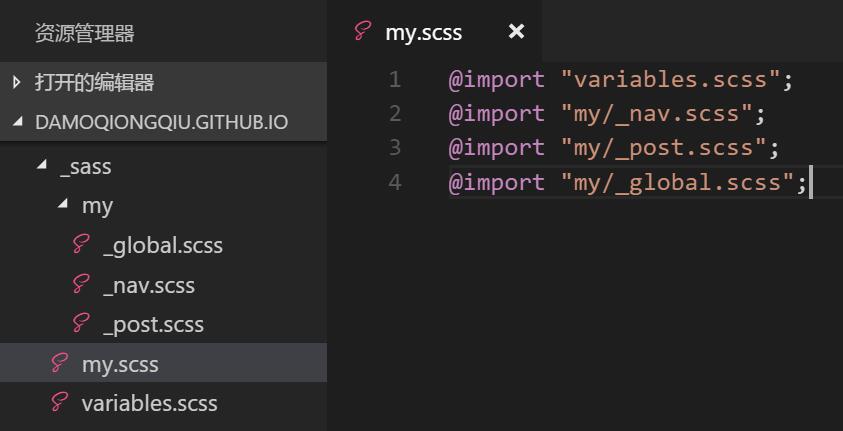Screen dimensions: 843x431
Task: Select the _sass folder name
Action: tap(85, 167)
